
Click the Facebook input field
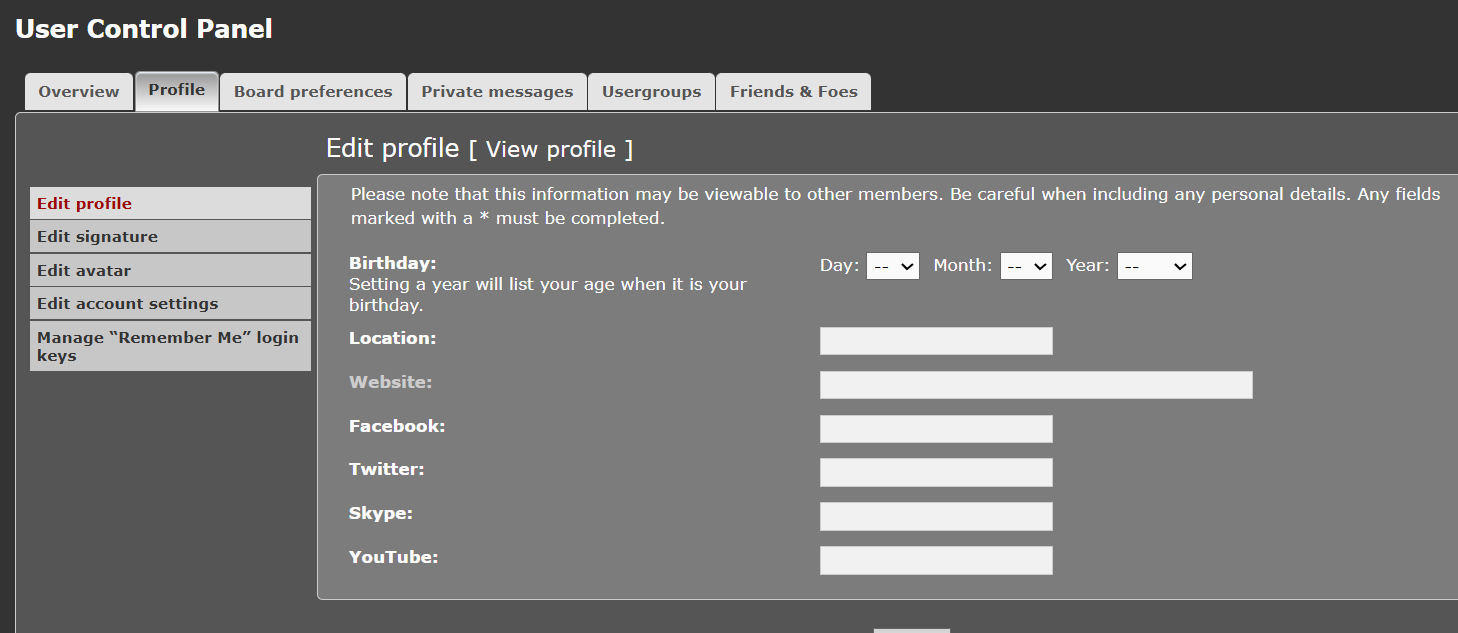pyautogui.click(x=936, y=429)
